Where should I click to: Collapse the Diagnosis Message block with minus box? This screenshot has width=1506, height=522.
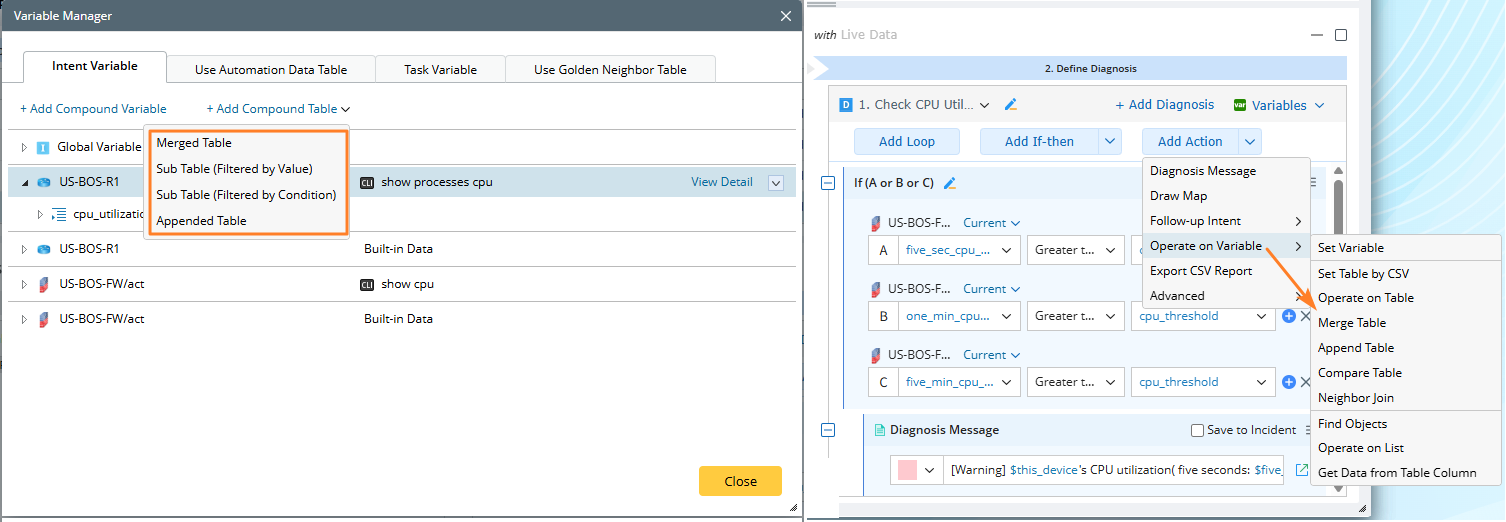[x=828, y=430]
